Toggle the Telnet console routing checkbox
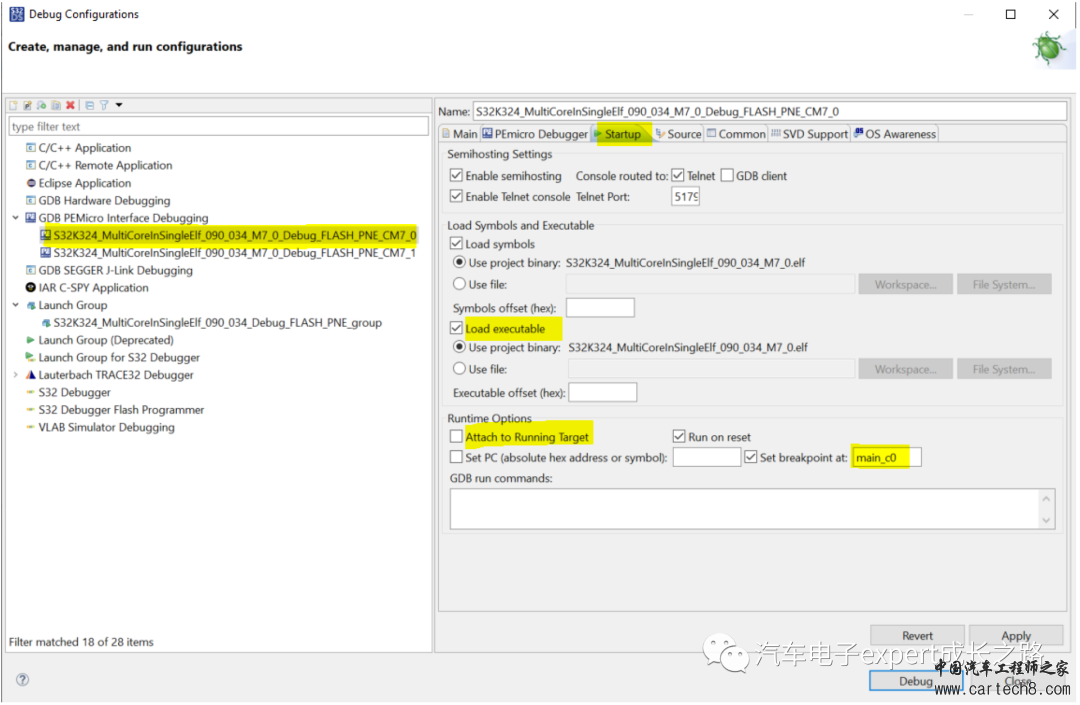Screen dimensions: 1080x705 point(678,176)
